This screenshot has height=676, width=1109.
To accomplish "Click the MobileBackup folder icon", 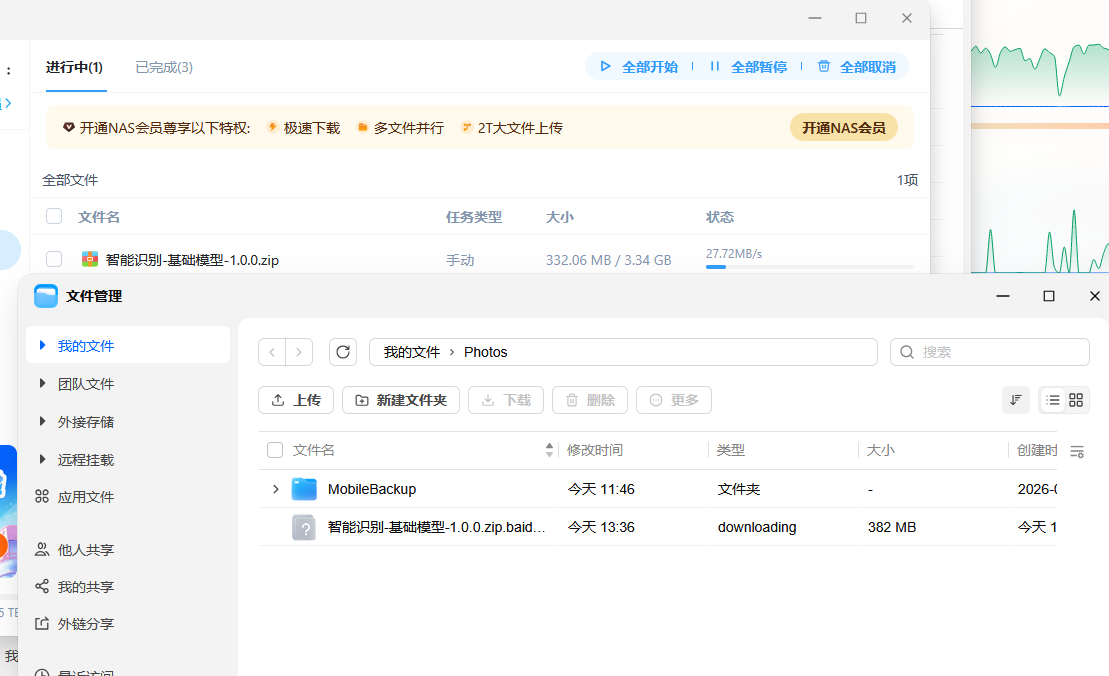I will (x=304, y=489).
